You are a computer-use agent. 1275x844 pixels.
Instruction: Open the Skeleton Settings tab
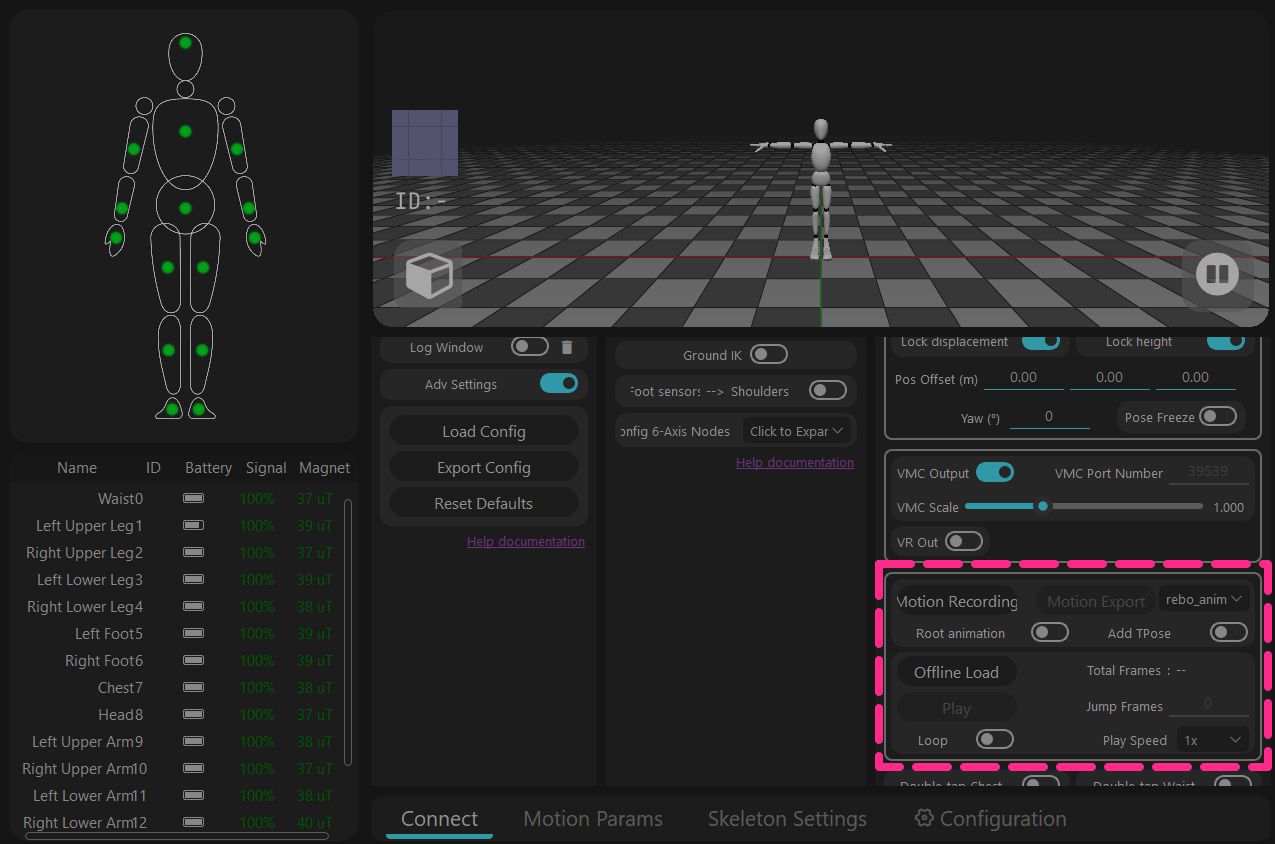(x=787, y=819)
